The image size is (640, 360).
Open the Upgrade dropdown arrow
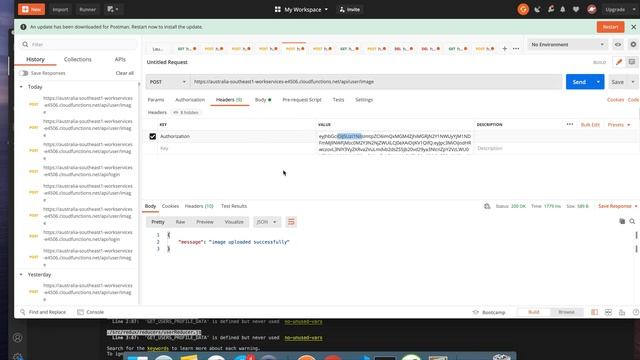[x=633, y=9]
